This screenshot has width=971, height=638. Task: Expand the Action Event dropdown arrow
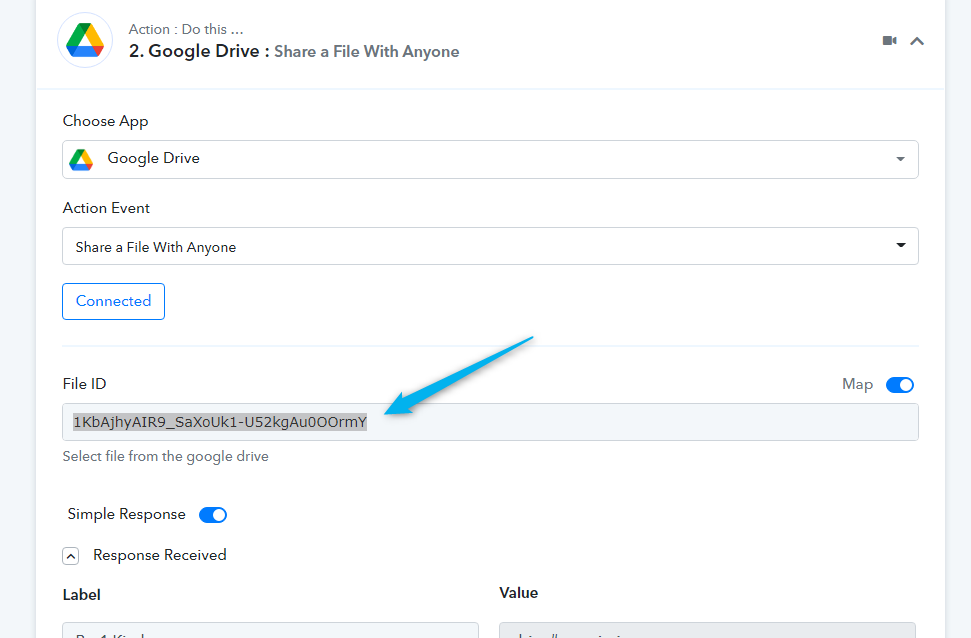pyautogui.click(x=901, y=245)
